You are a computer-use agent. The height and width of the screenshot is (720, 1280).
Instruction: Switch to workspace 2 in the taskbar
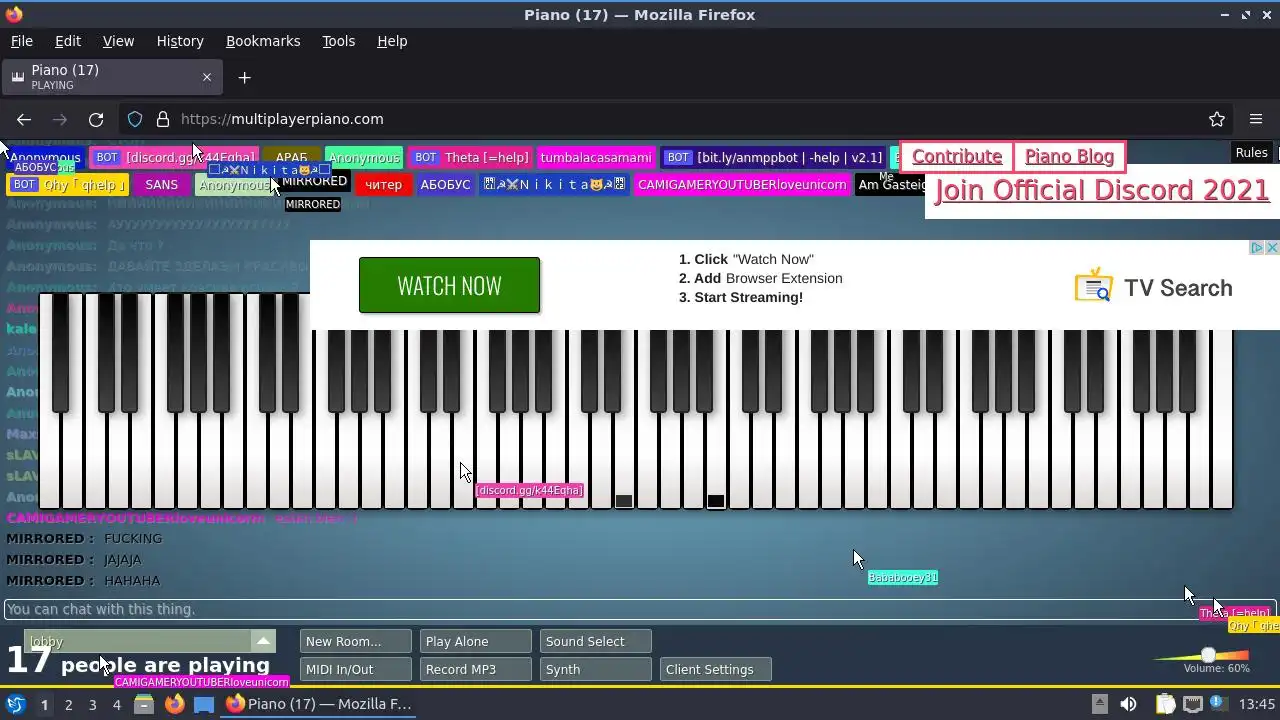tap(68, 704)
